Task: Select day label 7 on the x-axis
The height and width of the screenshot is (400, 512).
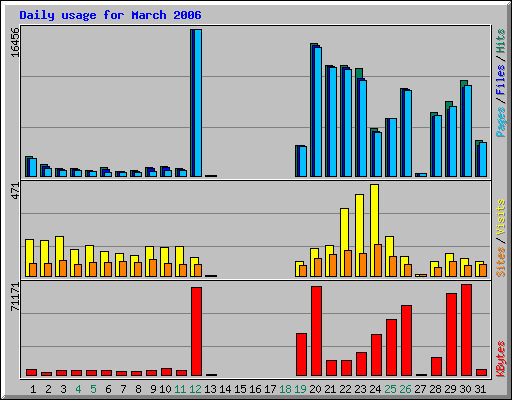Action: (x=123, y=389)
